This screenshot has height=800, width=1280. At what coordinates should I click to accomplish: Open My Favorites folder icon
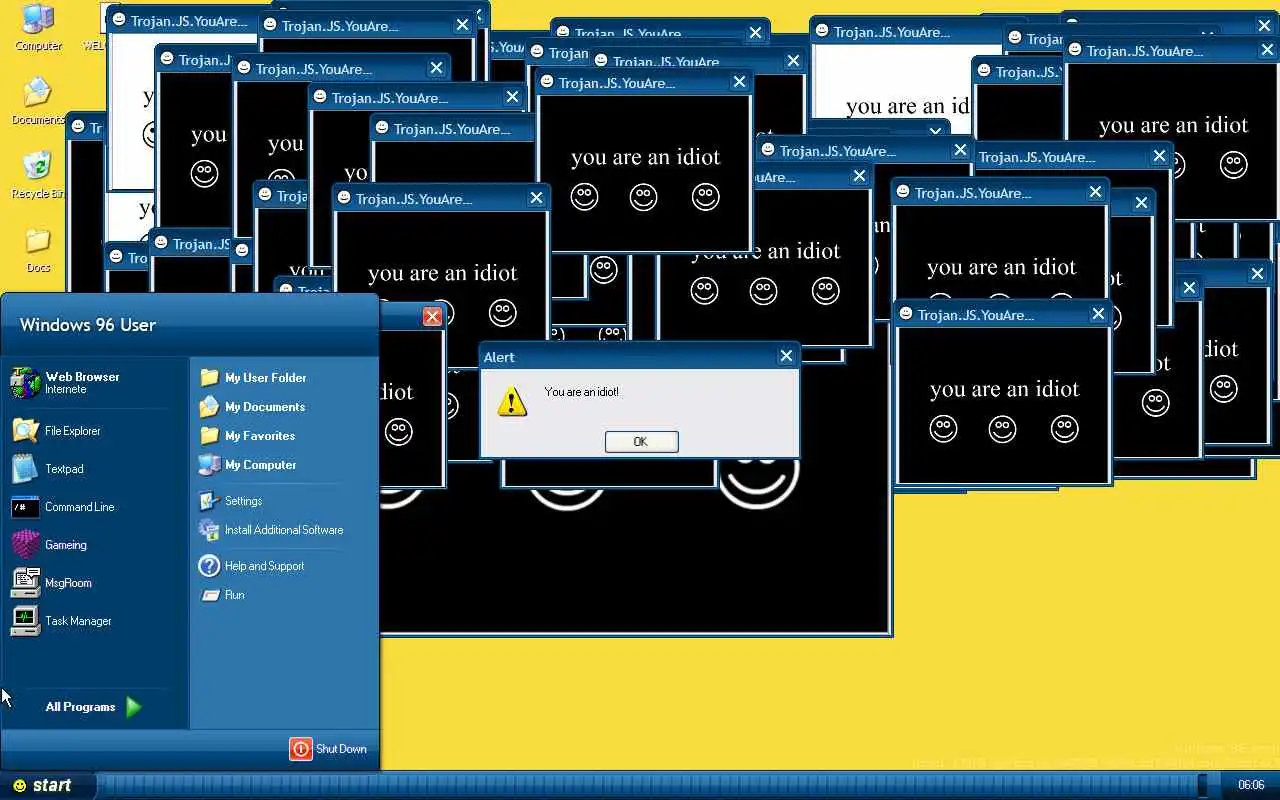(x=209, y=436)
